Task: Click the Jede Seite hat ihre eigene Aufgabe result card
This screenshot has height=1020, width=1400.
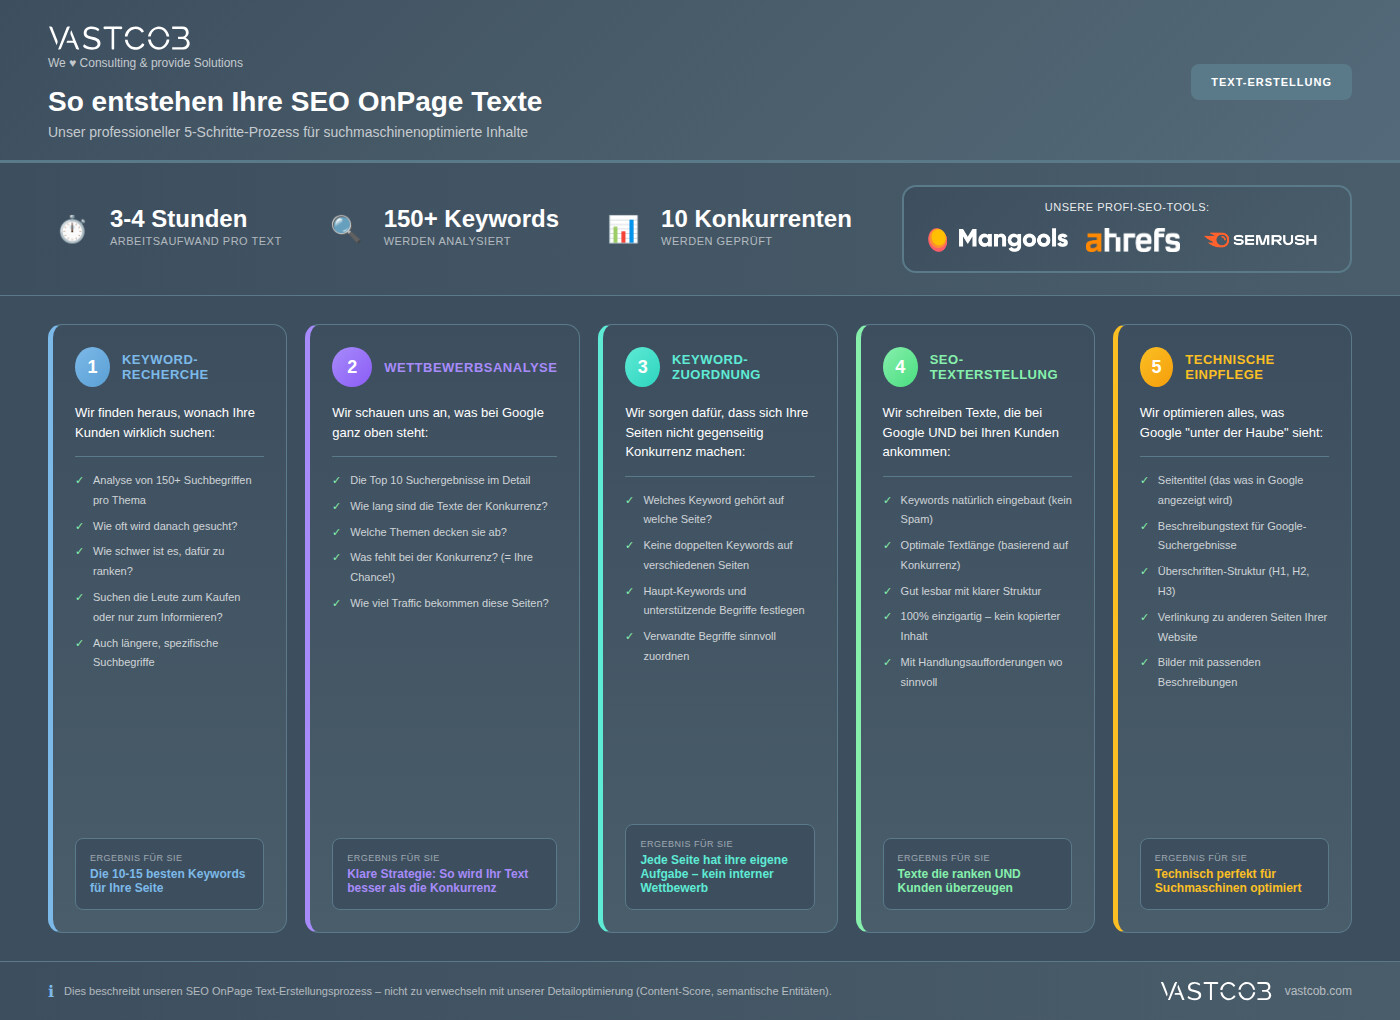Action: pyautogui.click(x=720, y=867)
